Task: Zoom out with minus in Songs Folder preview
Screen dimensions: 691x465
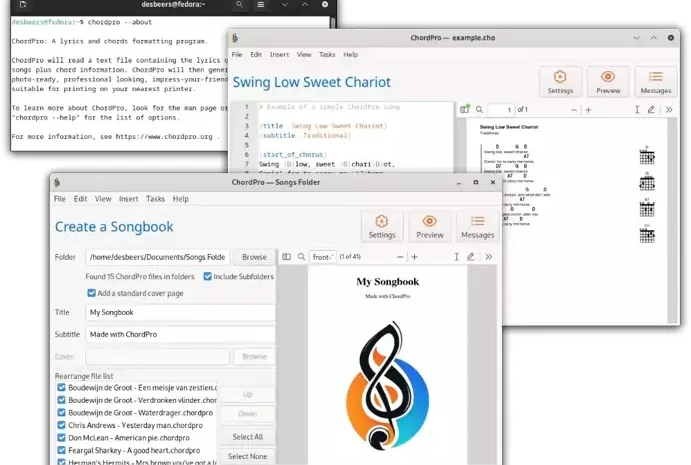Action: [400, 257]
